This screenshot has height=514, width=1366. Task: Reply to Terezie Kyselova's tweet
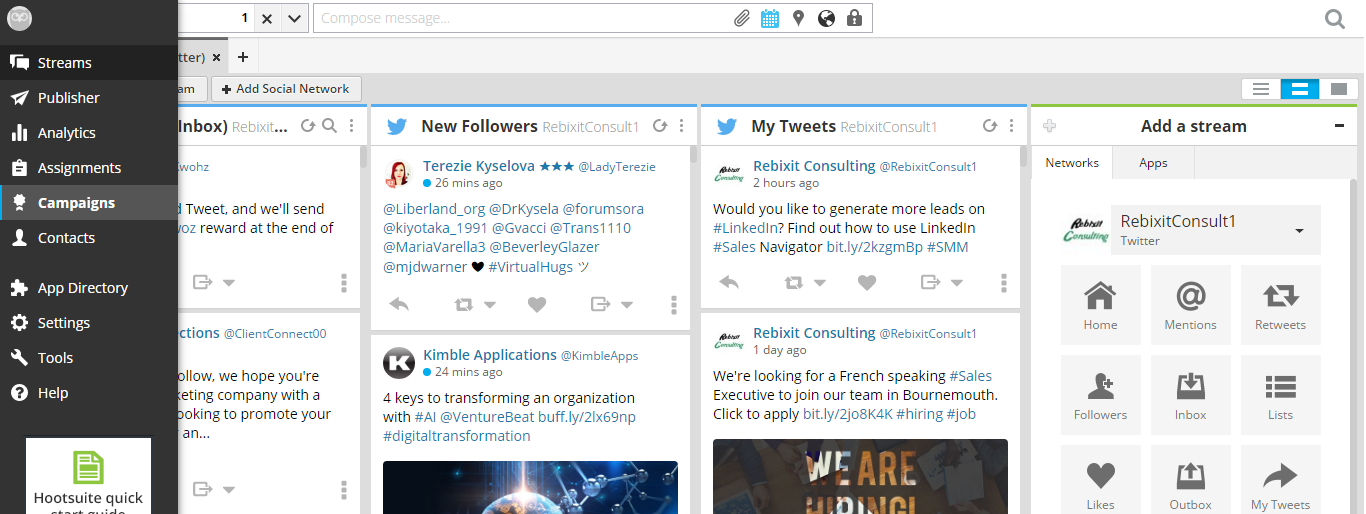[x=399, y=304]
